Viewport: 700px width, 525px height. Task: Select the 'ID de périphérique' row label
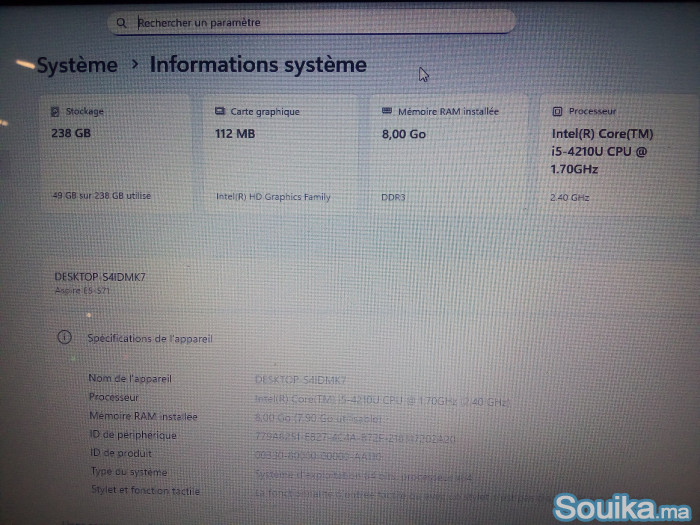click(x=133, y=435)
